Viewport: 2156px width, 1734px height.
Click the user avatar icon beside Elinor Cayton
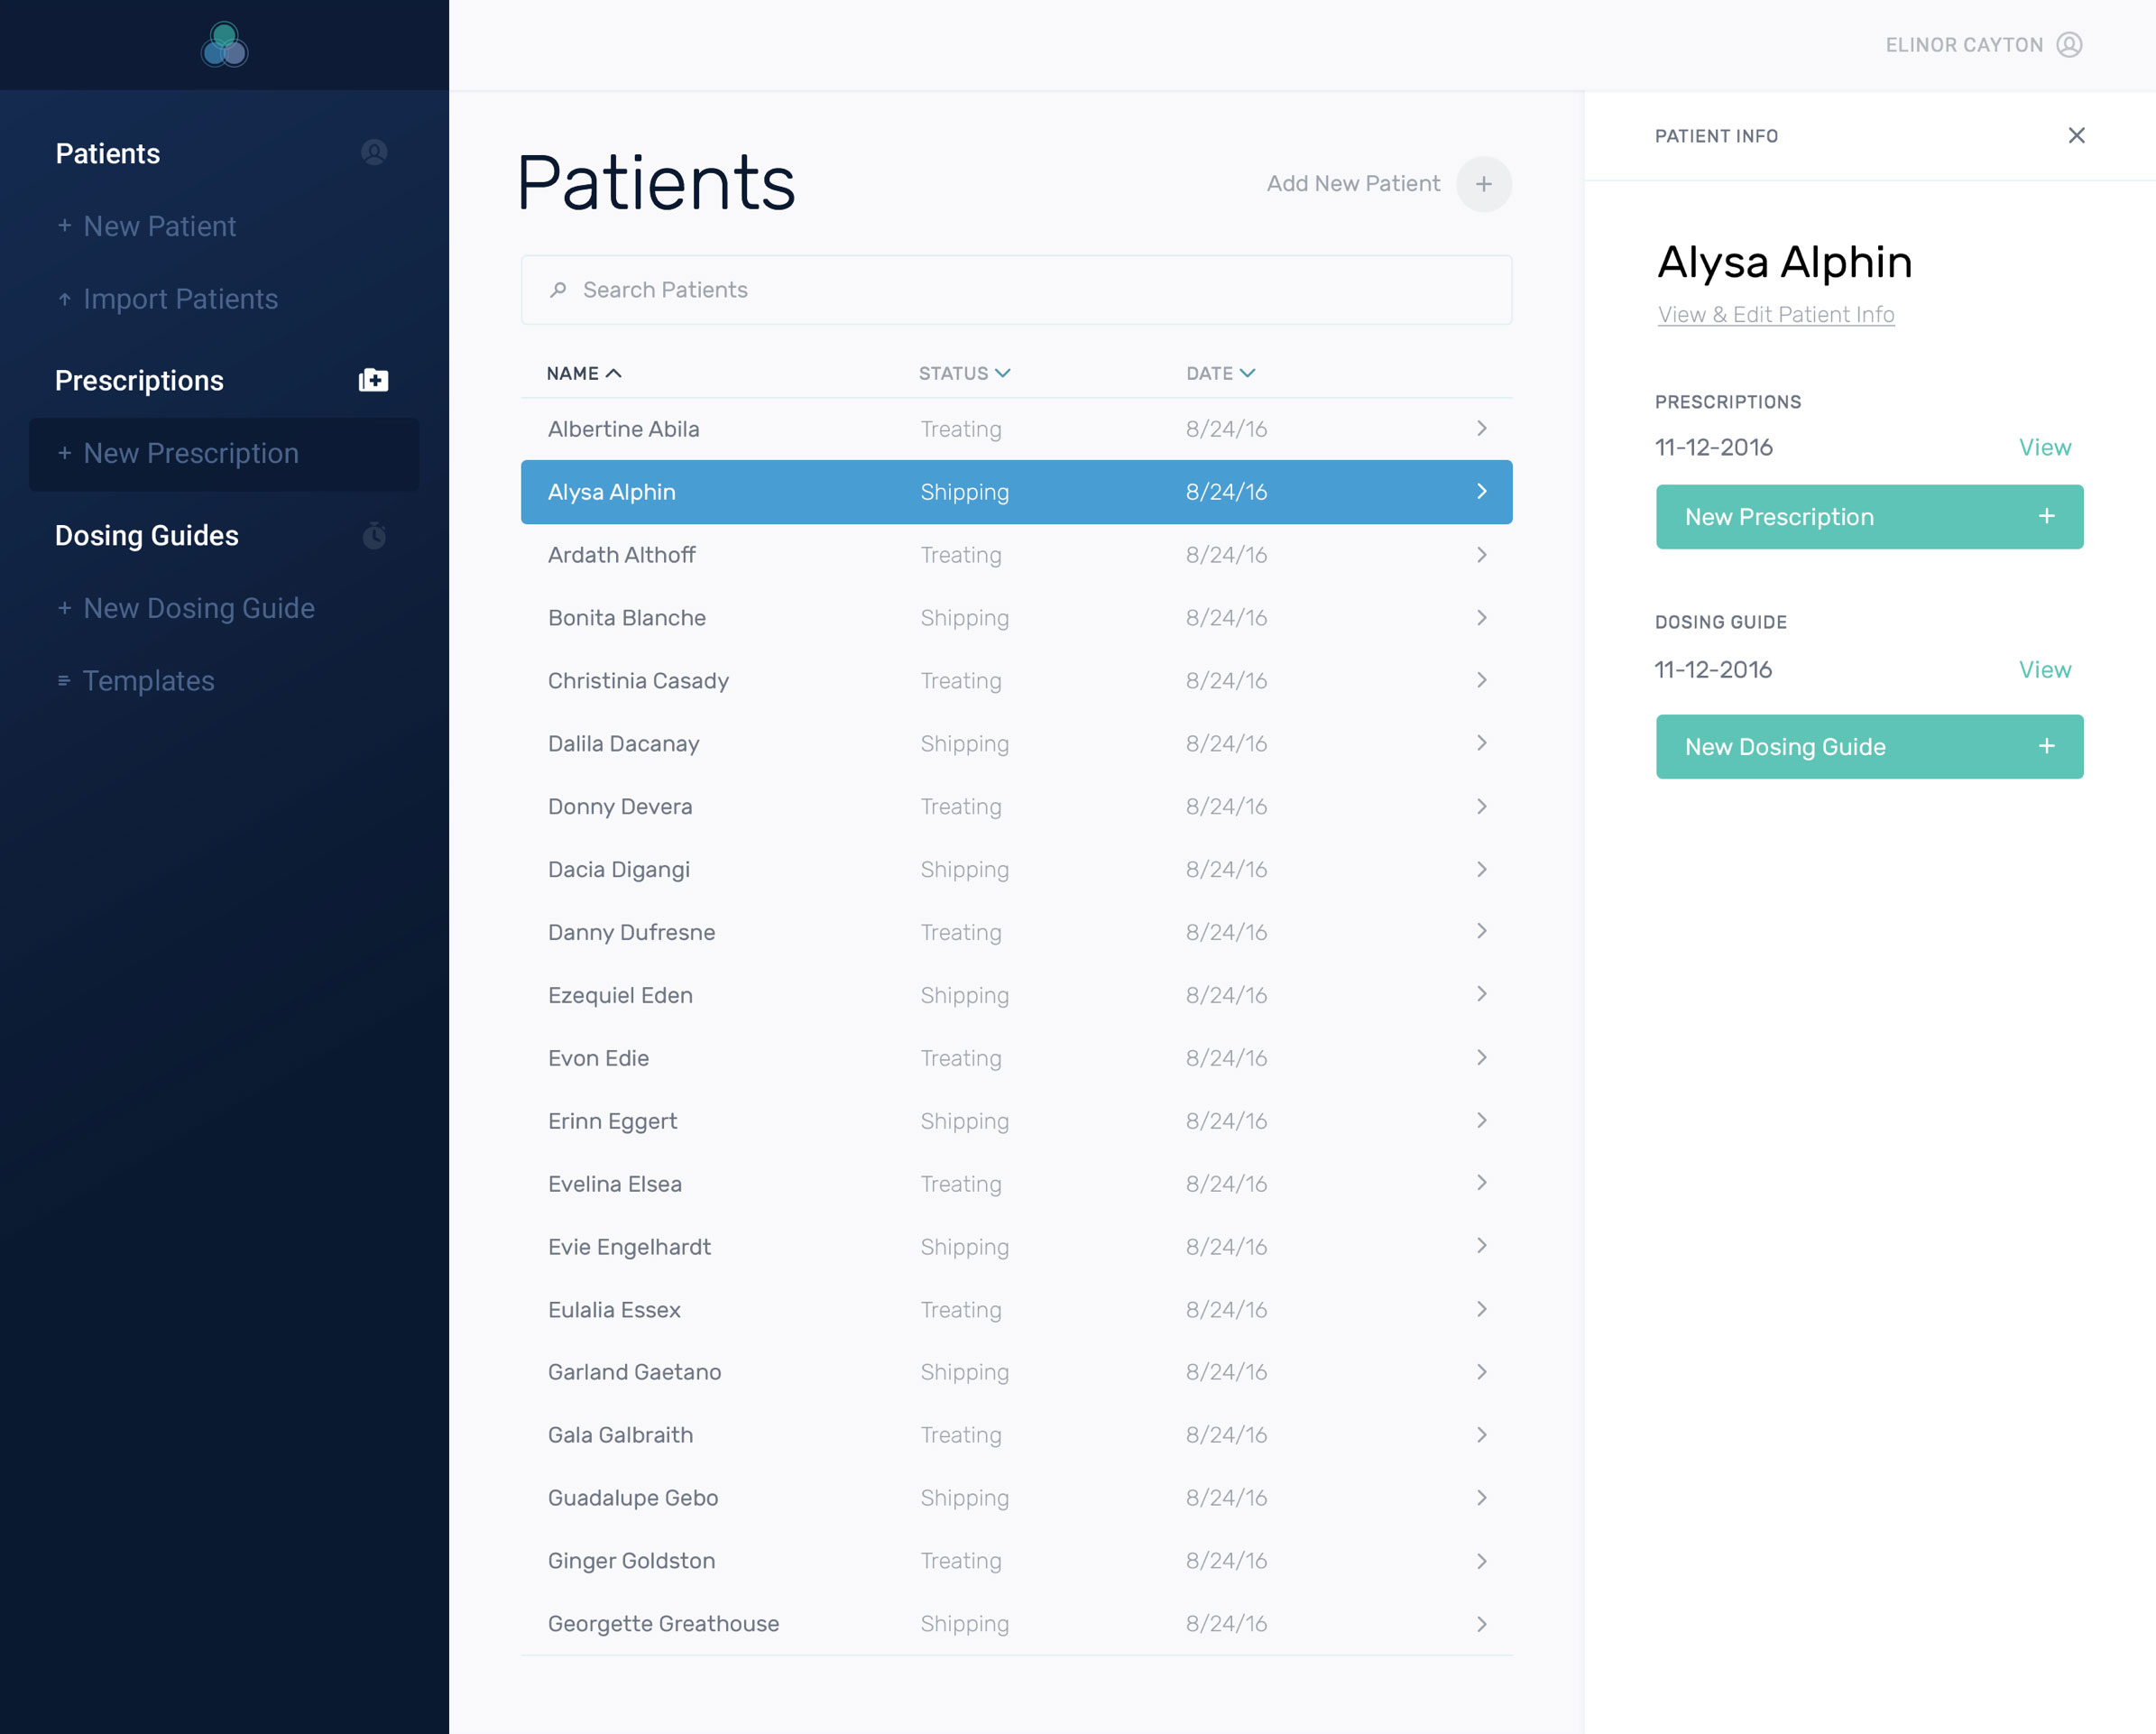pyautogui.click(x=2069, y=45)
